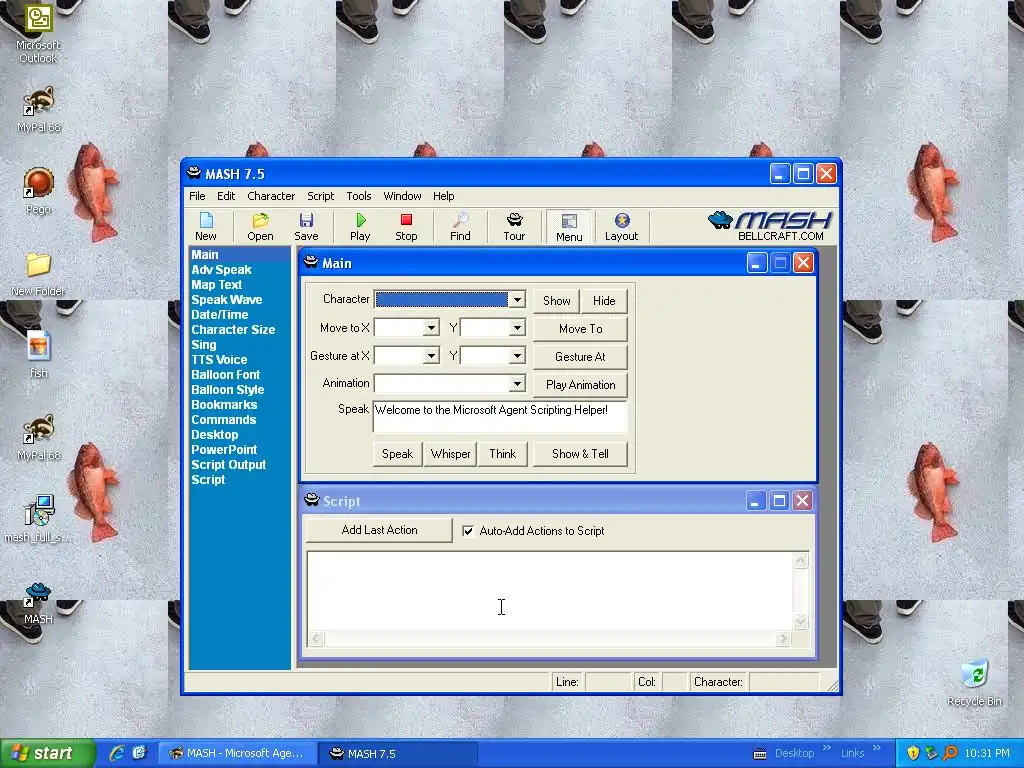Open the Edit menu

226,196
